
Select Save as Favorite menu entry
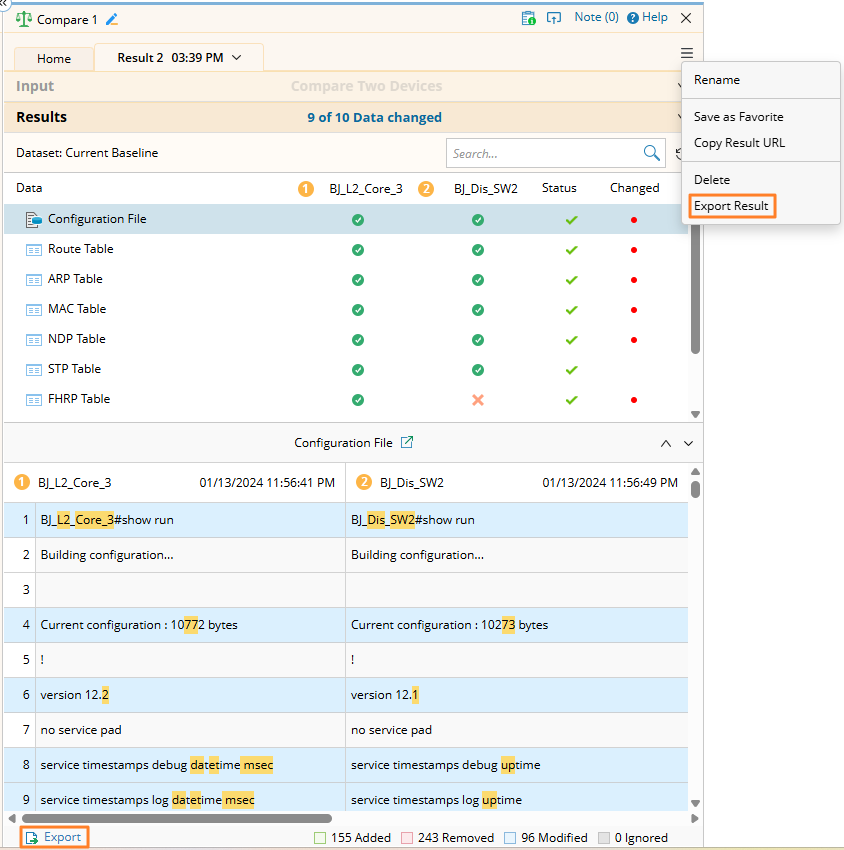pyautogui.click(x=738, y=117)
